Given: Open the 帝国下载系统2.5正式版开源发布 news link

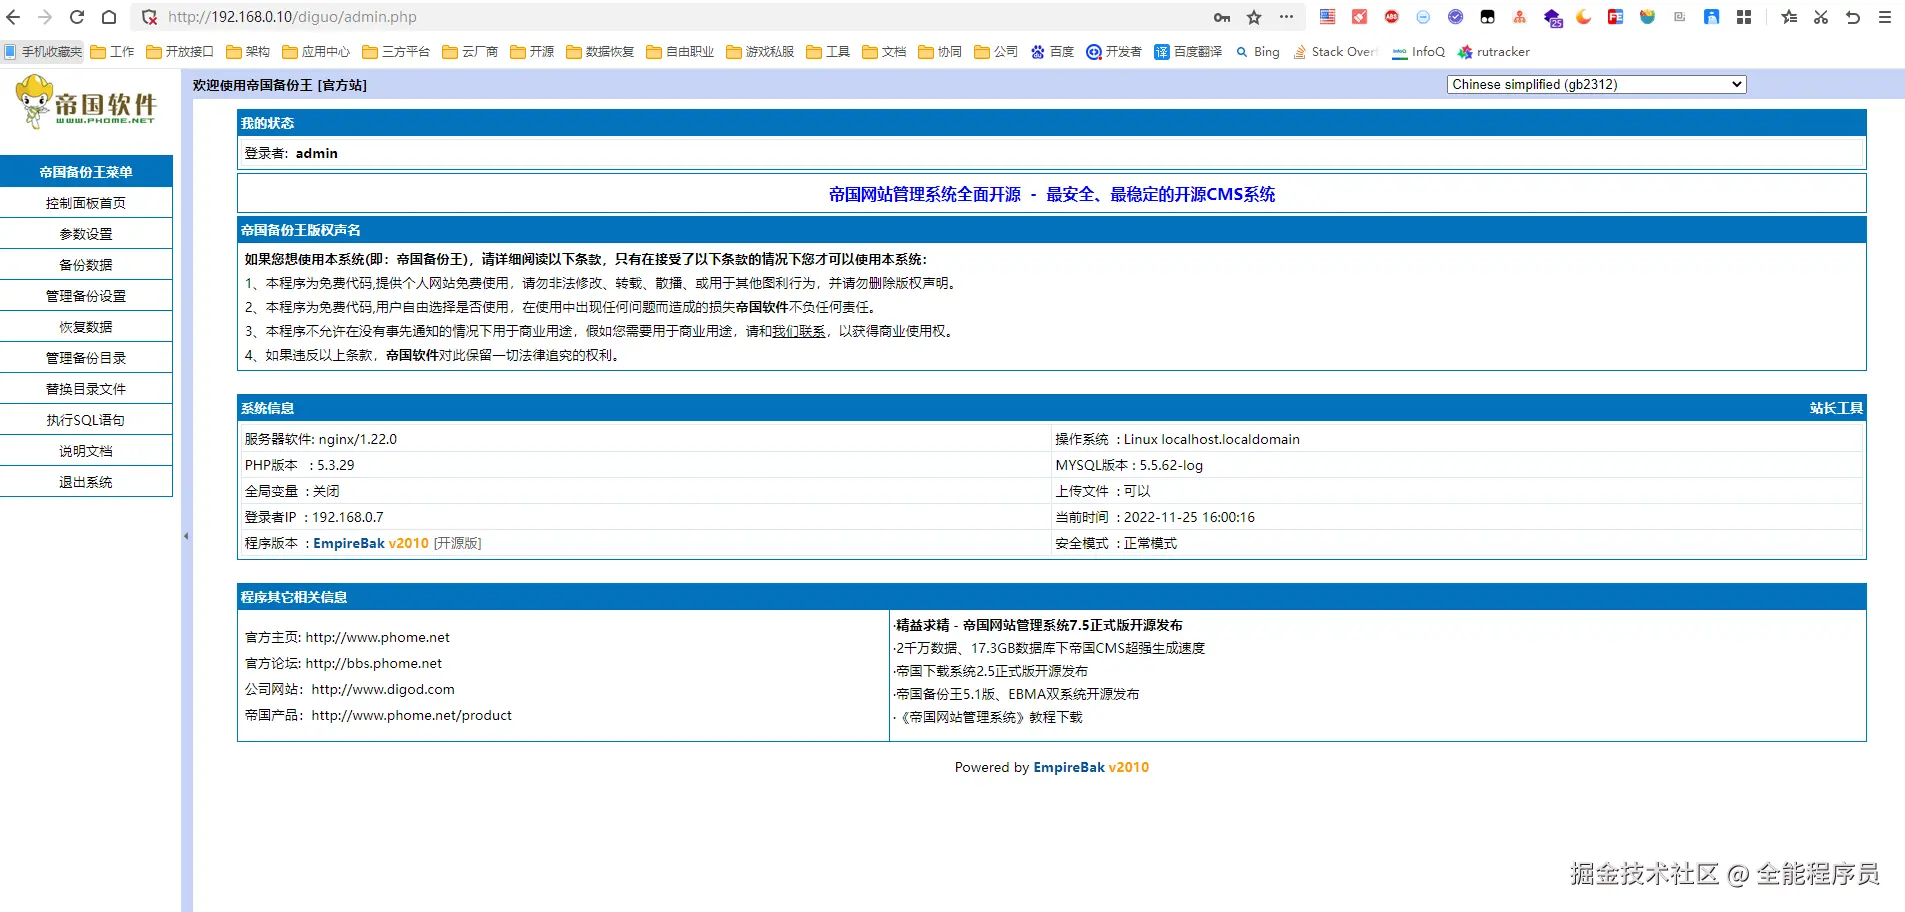Looking at the screenshot, I should (x=992, y=671).
